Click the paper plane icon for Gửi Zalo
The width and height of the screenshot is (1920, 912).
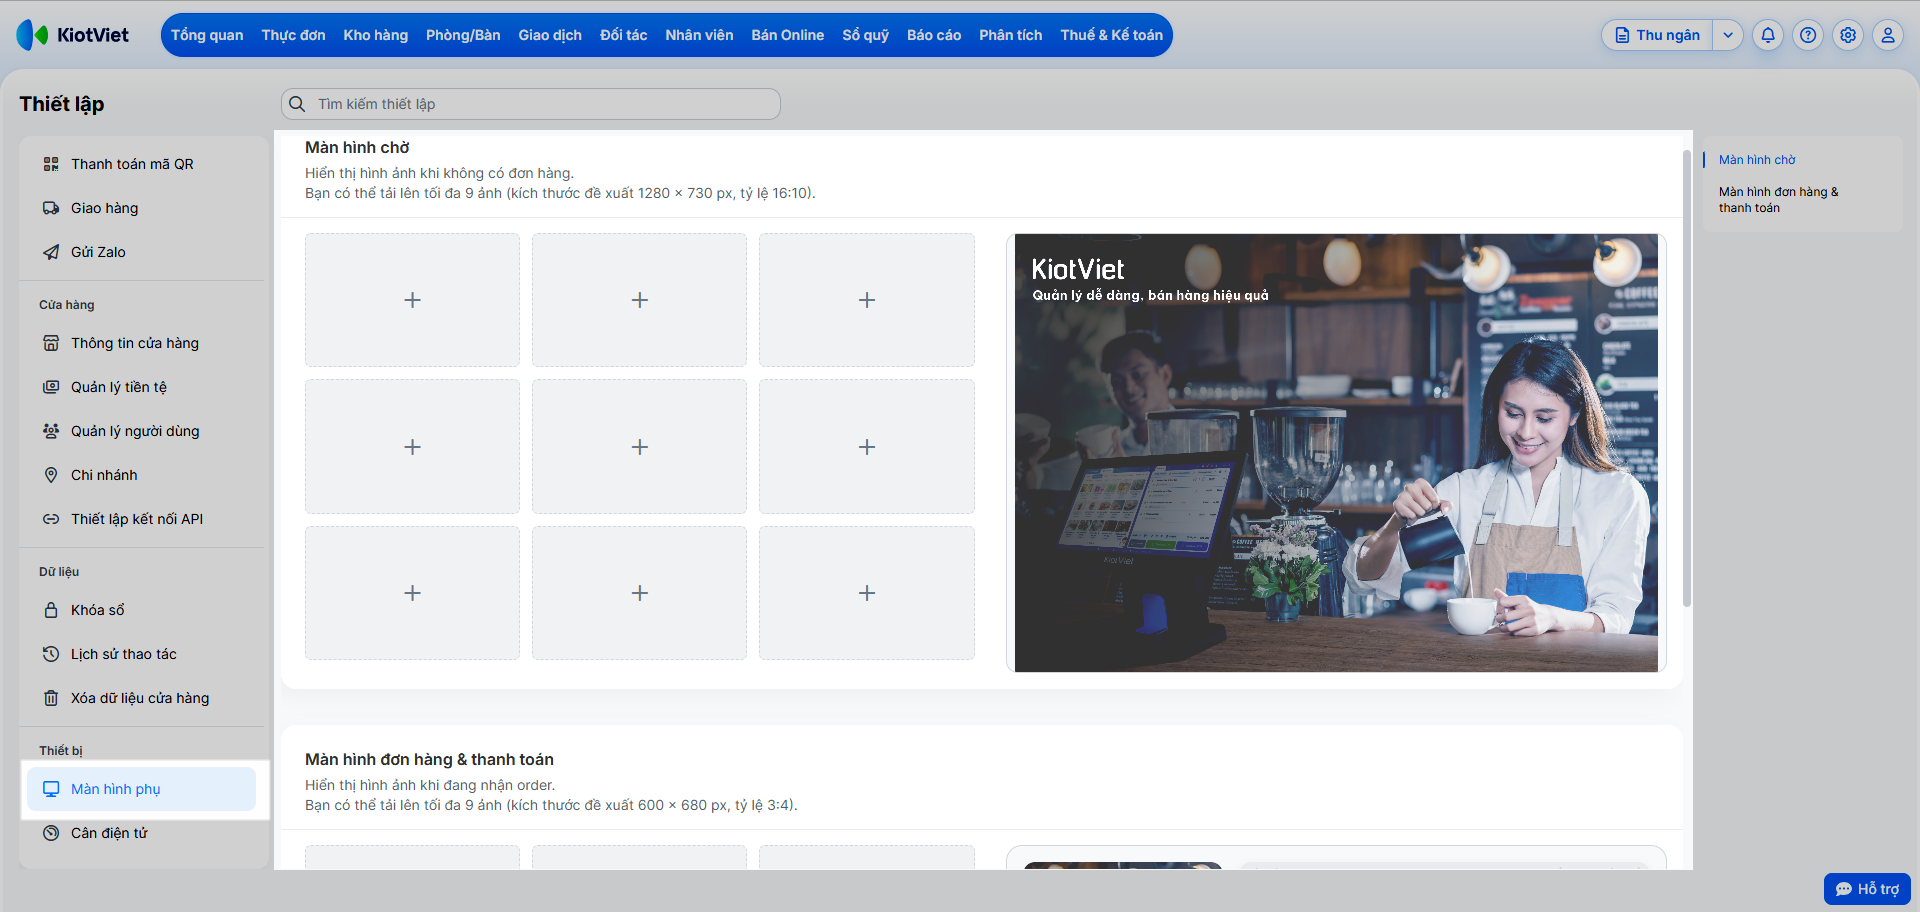[51, 252]
